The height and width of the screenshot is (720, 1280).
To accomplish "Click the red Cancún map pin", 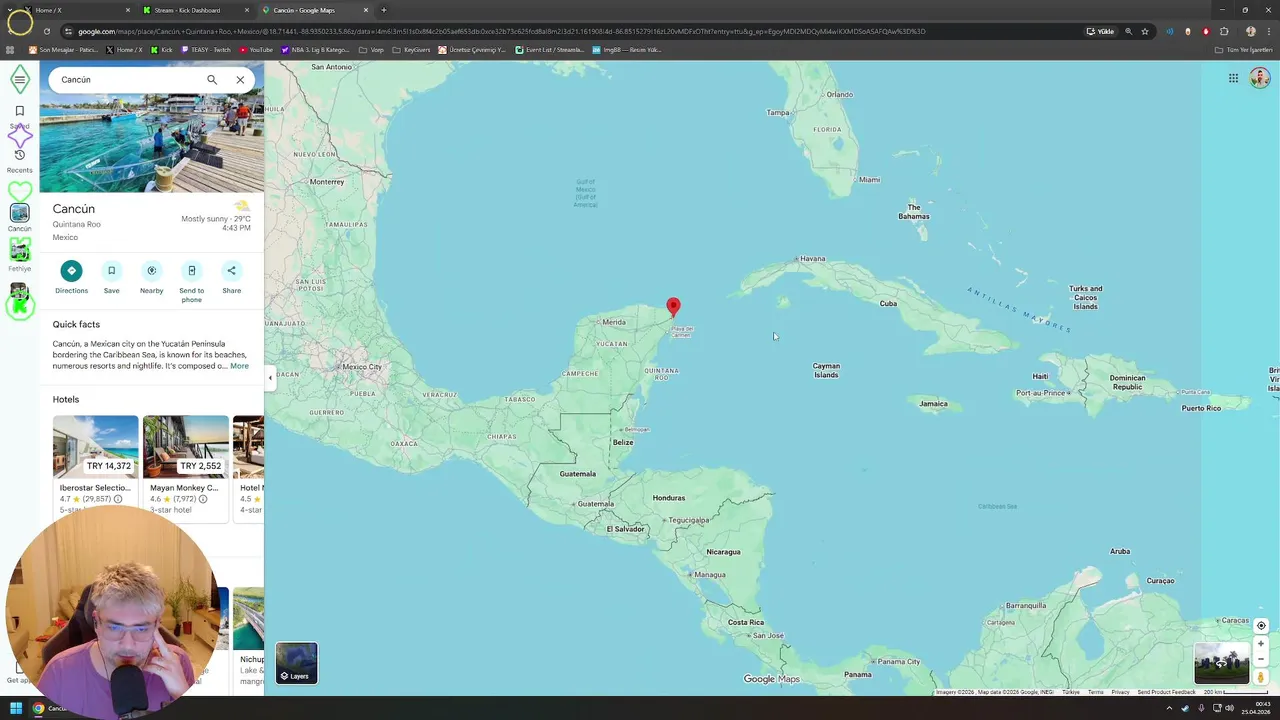I will [x=673, y=306].
